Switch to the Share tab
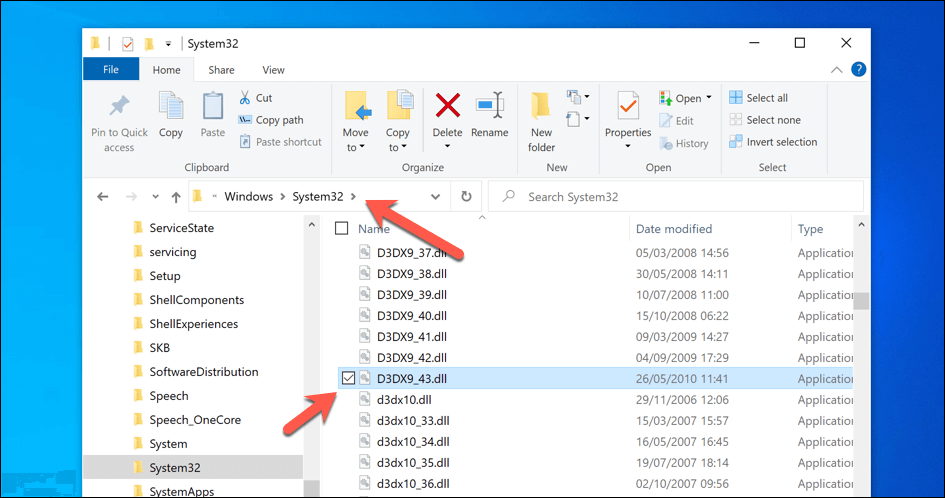Viewport: 945px width, 498px height. (221, 70)
